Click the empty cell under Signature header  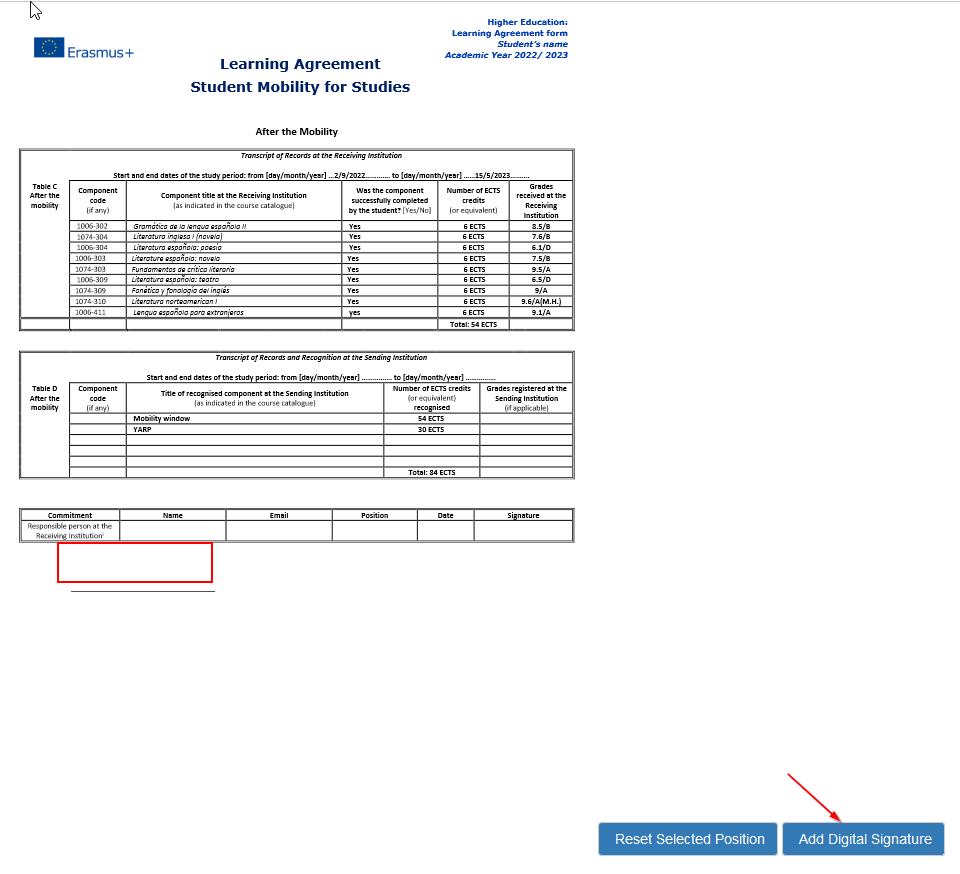[x=523, y=531]
